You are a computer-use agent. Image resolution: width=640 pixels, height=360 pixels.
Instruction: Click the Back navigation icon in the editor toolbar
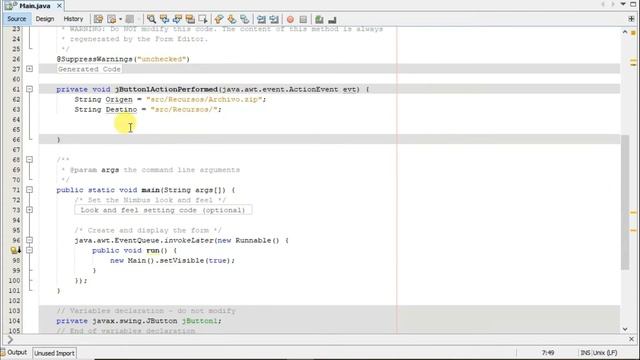pyautogui.click(x=111, y=19)
